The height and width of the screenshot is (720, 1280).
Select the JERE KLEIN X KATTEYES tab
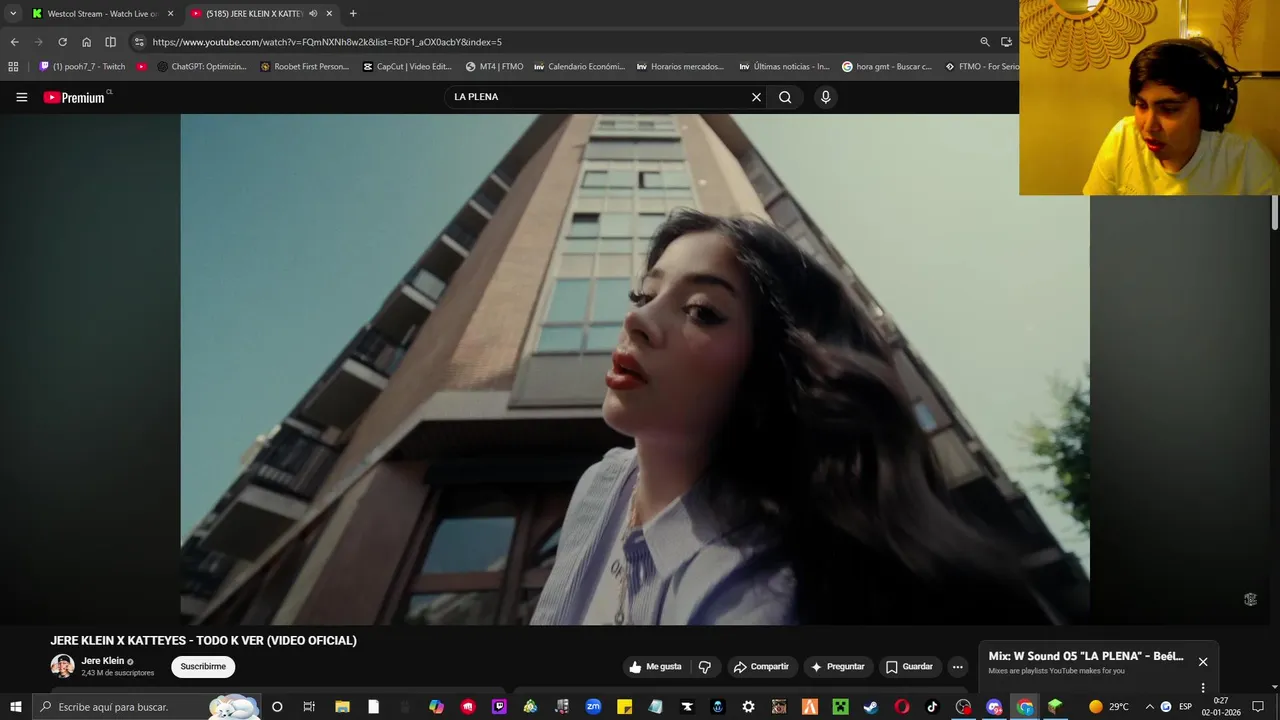pyautogui.click(x=255, y=14)
